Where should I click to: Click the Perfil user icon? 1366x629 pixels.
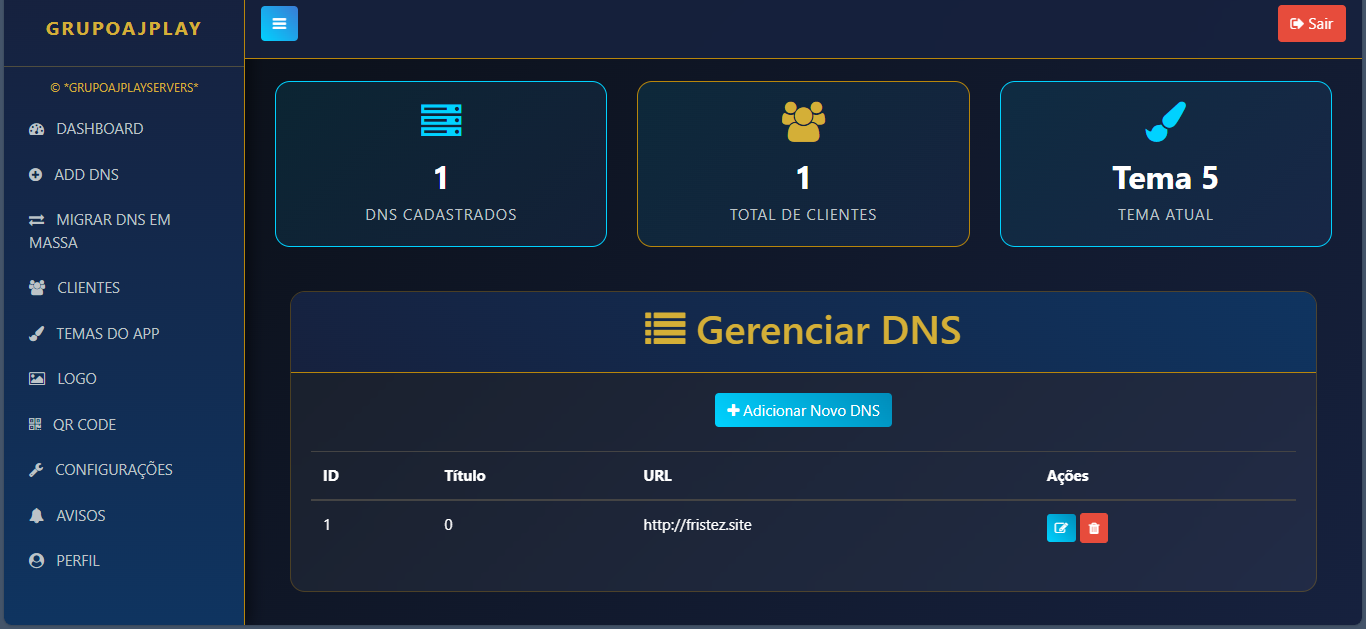pos(37,561)
